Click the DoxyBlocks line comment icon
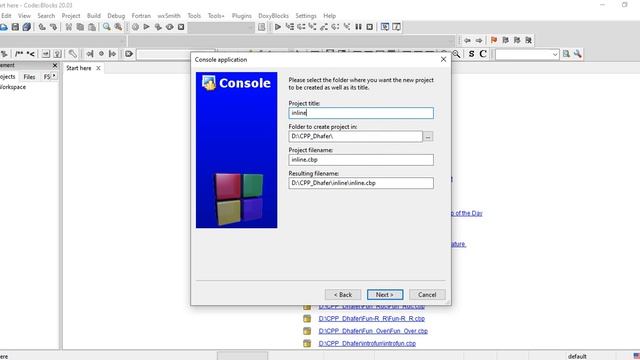This screenshot has width=640, height=360. 31,54
